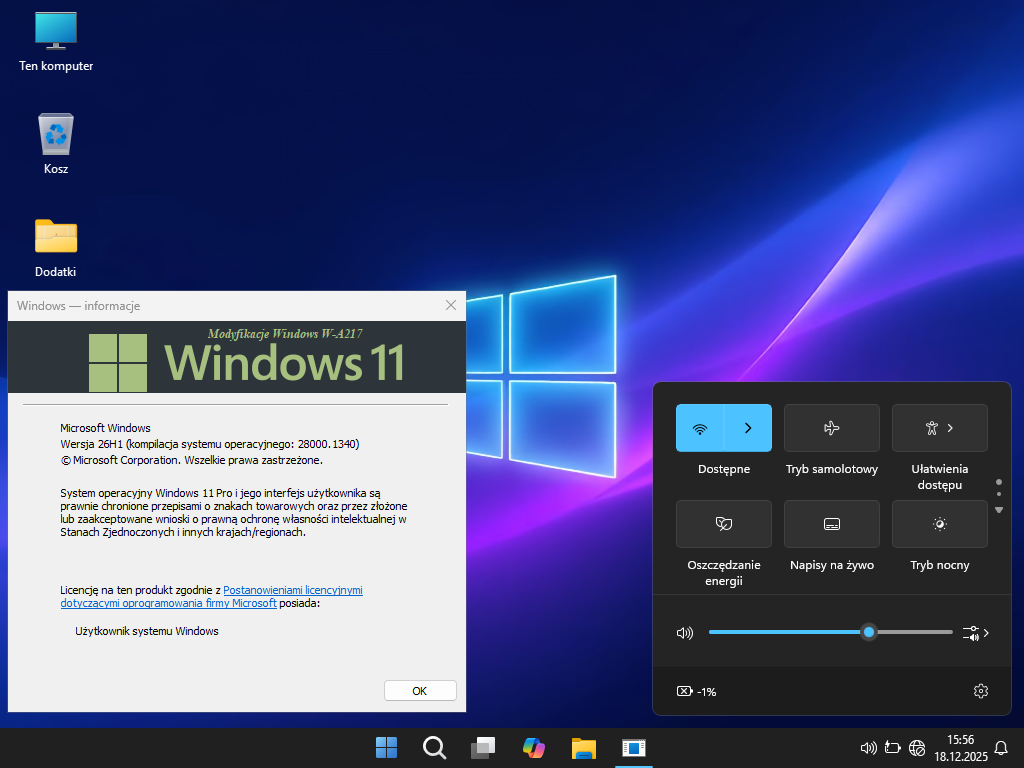
Task: Select the Dodatki folder on desktop
Action: coord(56,246)
